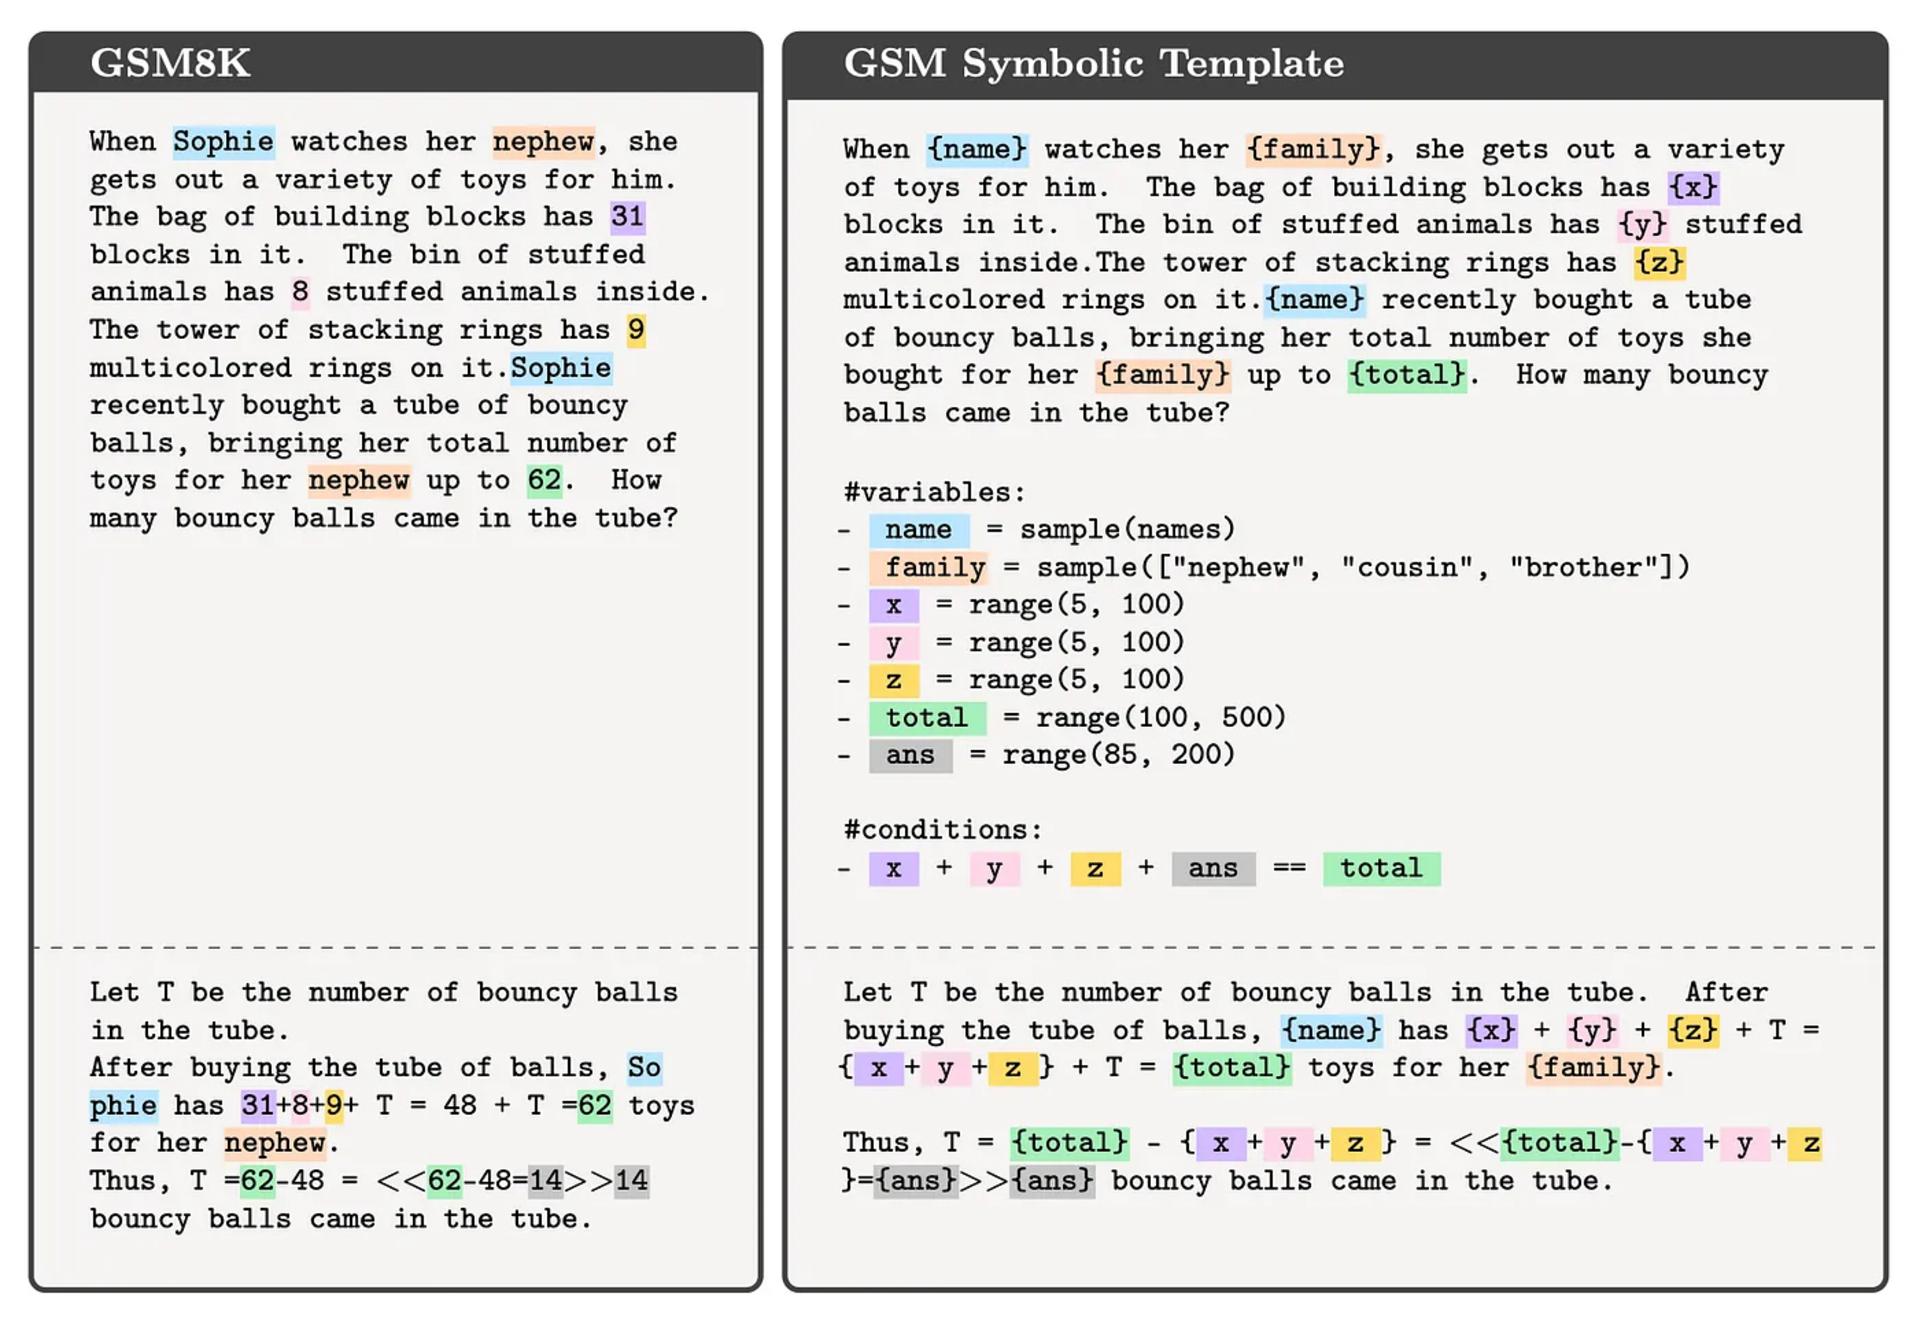The image size is (1920, 1323).
Task: Click the highlighted number 31
Action: coord(627,217)
